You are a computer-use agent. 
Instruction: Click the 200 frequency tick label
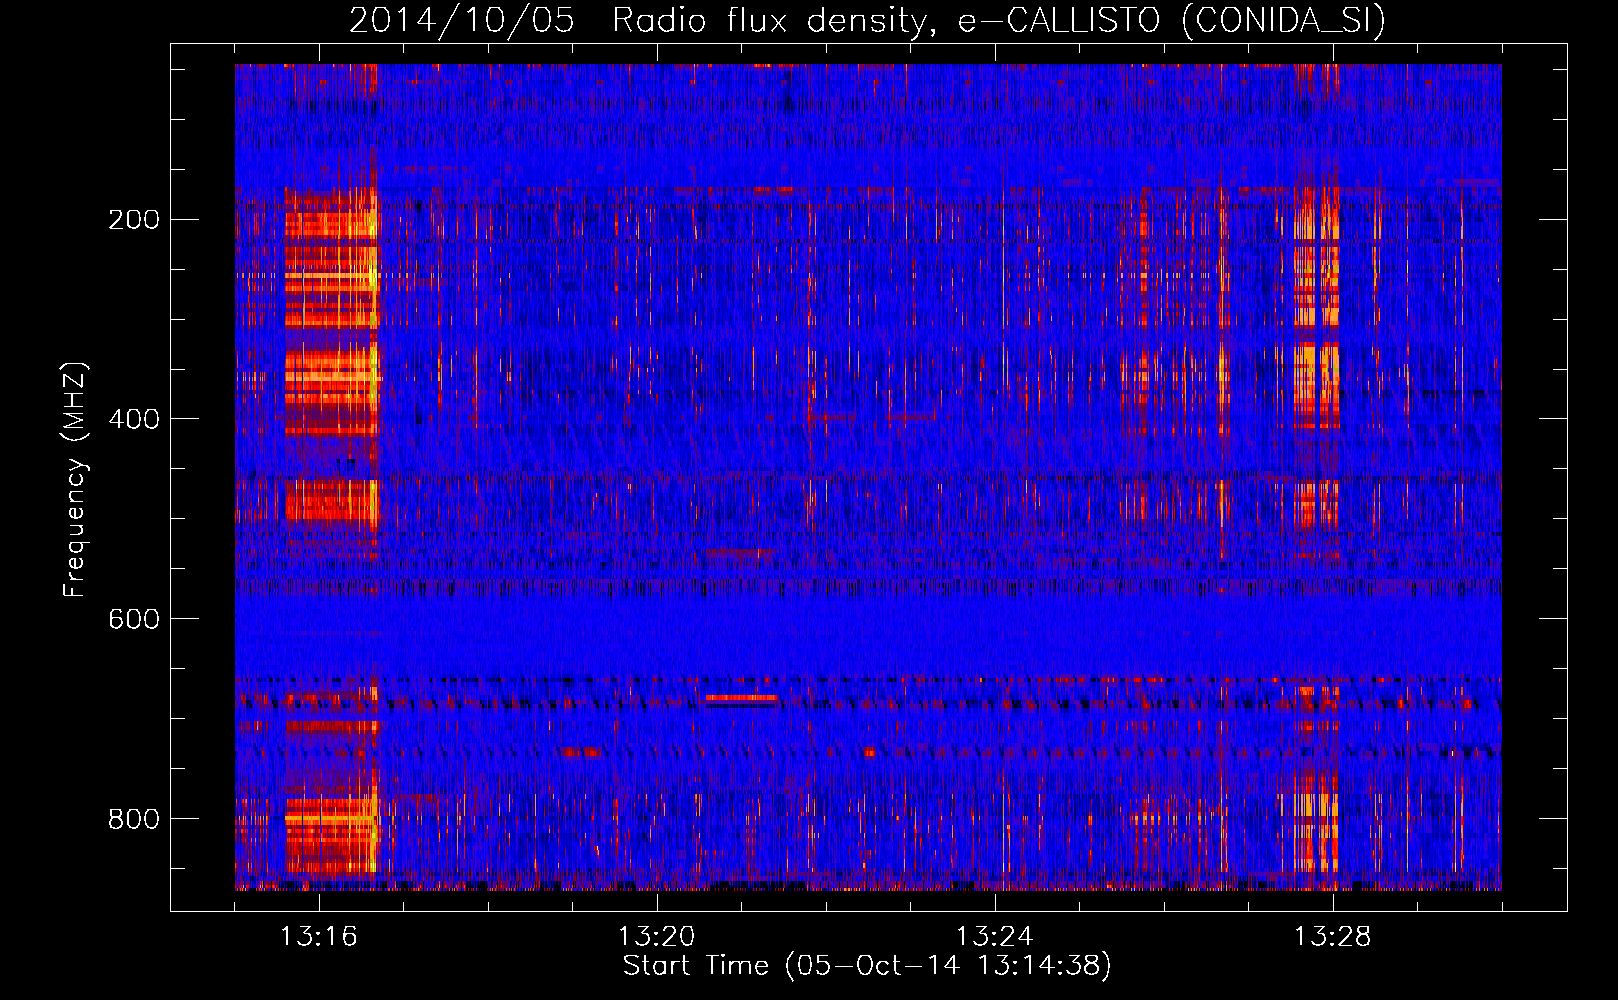click(x=134, y=219)
